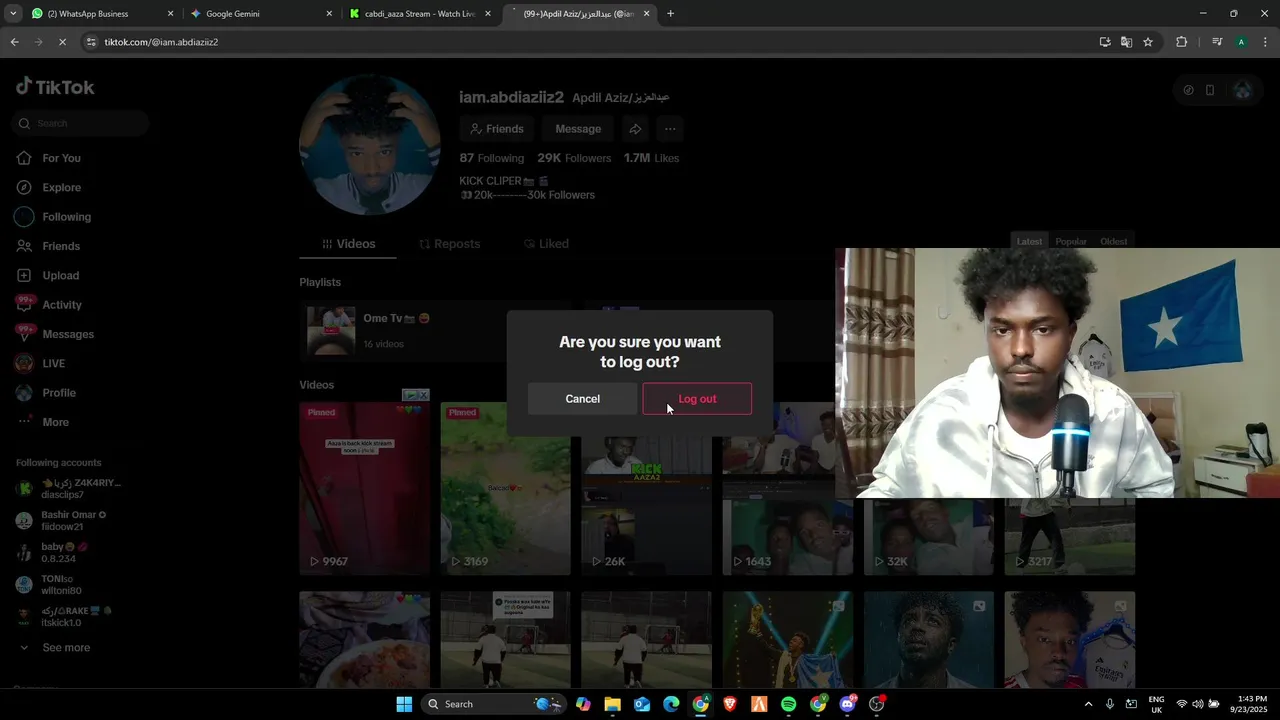This screenshot has height=720, width=1280.
Task: Switch to the Liked tab
Action: pyautogui.click(x=546, y=244)
